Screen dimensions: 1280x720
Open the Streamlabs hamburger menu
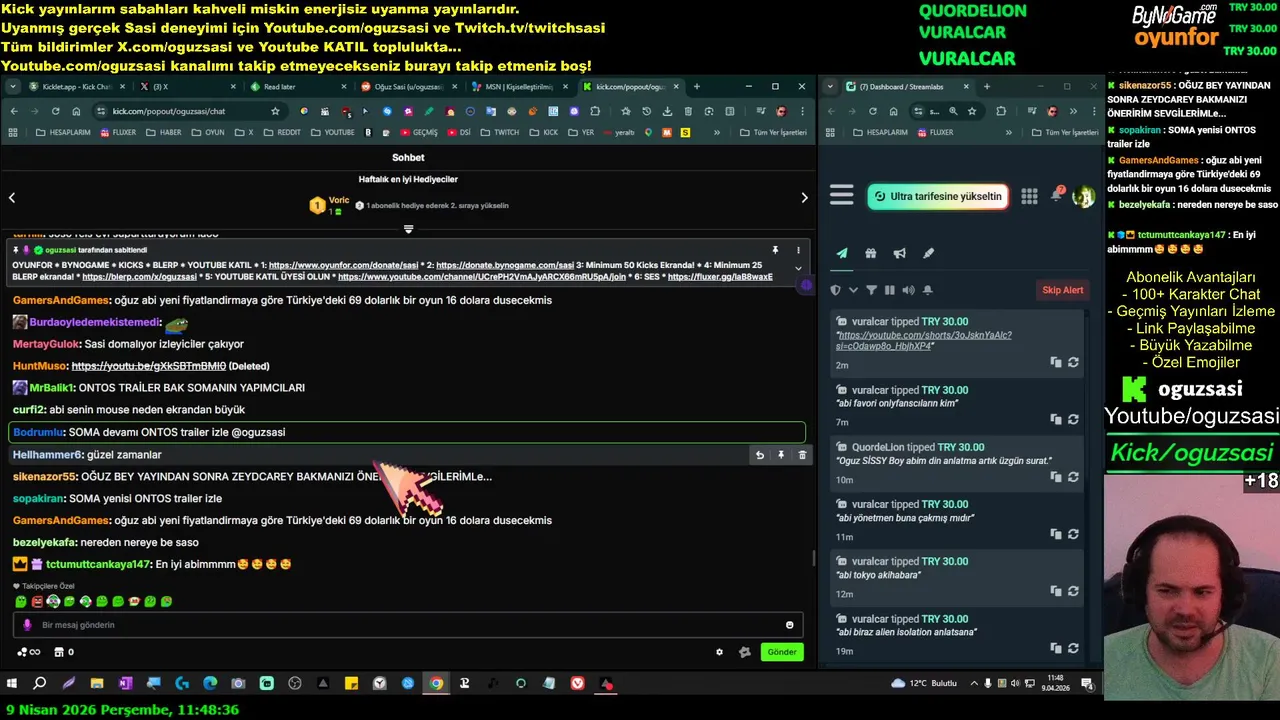842,196
